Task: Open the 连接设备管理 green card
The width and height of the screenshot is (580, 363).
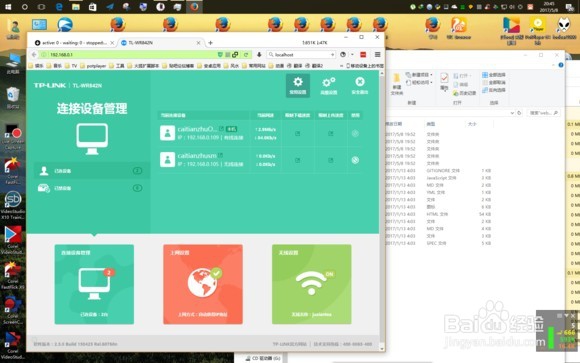Action: pos(94,284)
